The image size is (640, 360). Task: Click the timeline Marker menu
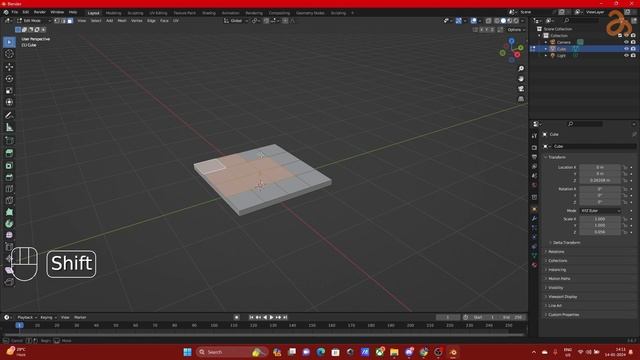tap(80, 317)
